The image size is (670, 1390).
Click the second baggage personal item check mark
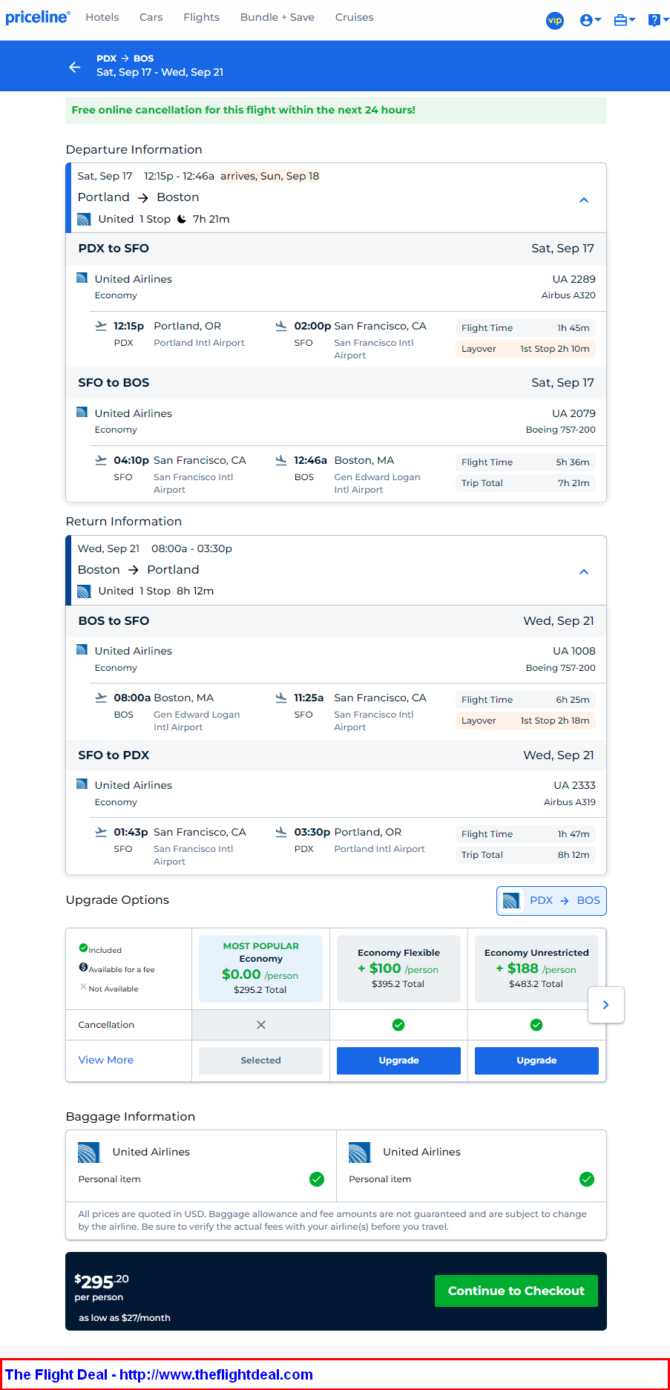[x=587, y=1179]
